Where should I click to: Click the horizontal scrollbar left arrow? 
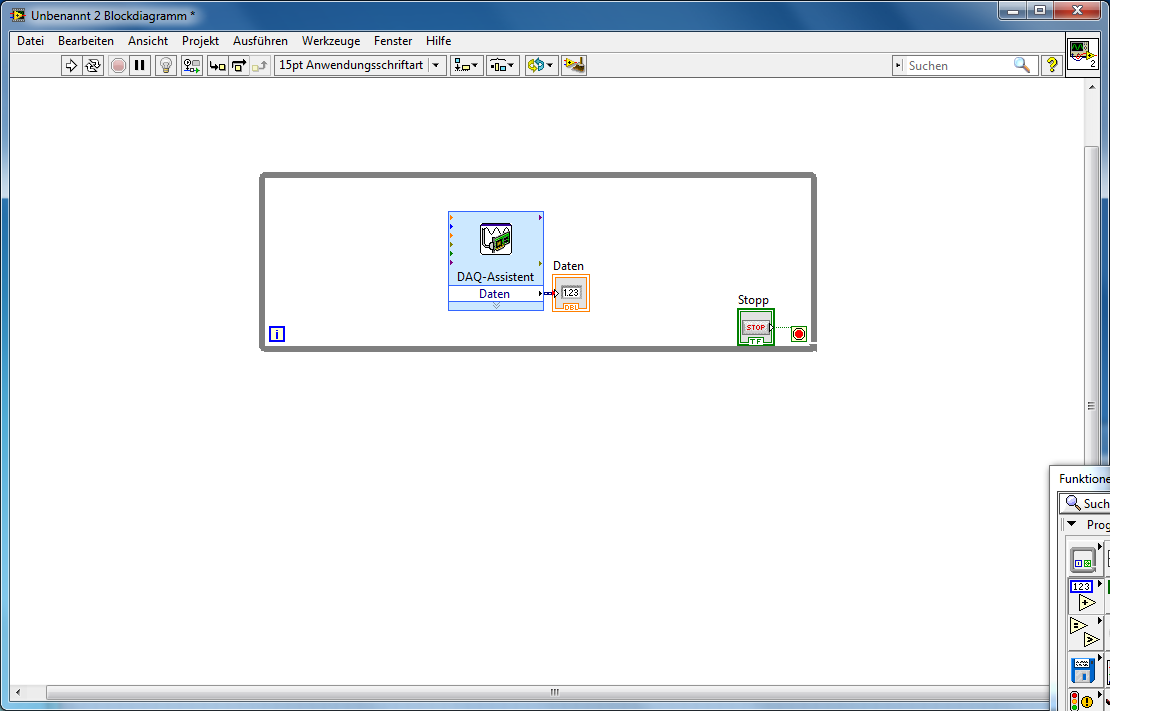[x=18, y=692]
